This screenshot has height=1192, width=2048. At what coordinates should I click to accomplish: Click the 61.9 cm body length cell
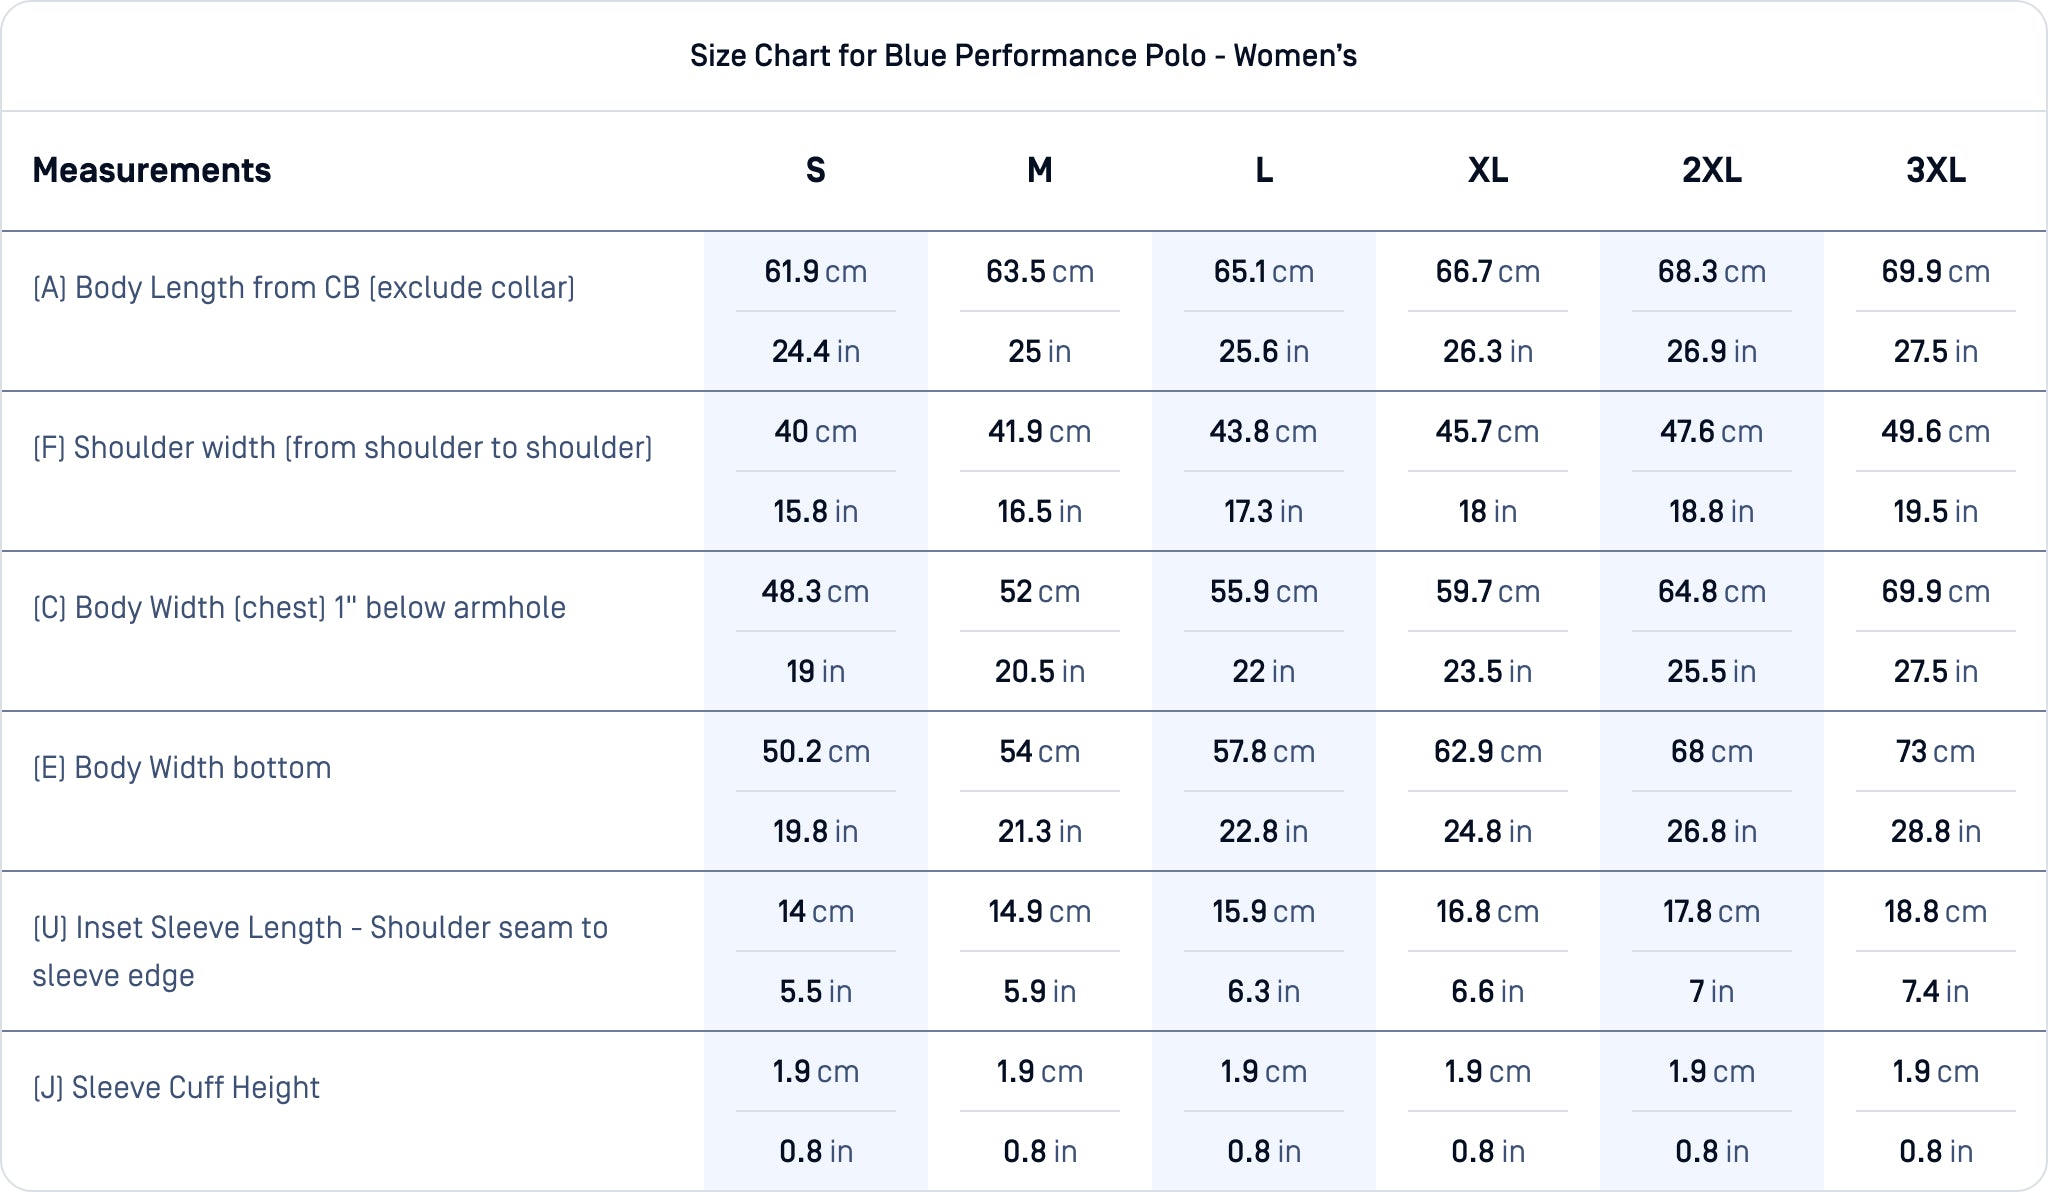815,272
